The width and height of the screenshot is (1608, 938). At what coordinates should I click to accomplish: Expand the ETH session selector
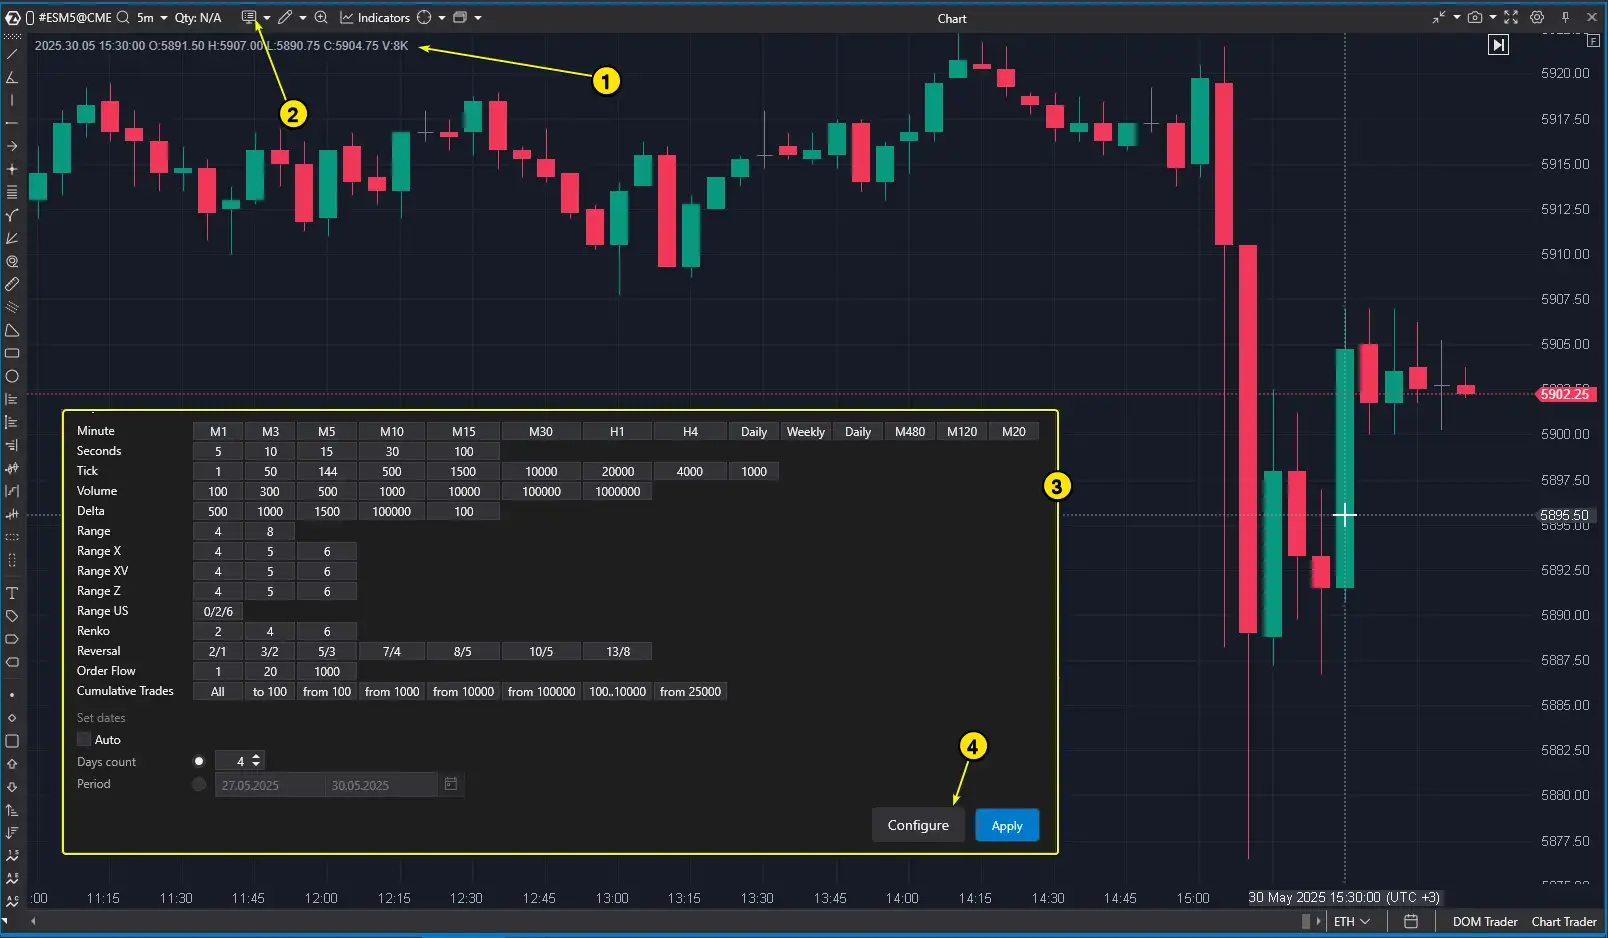[1354, 920]
